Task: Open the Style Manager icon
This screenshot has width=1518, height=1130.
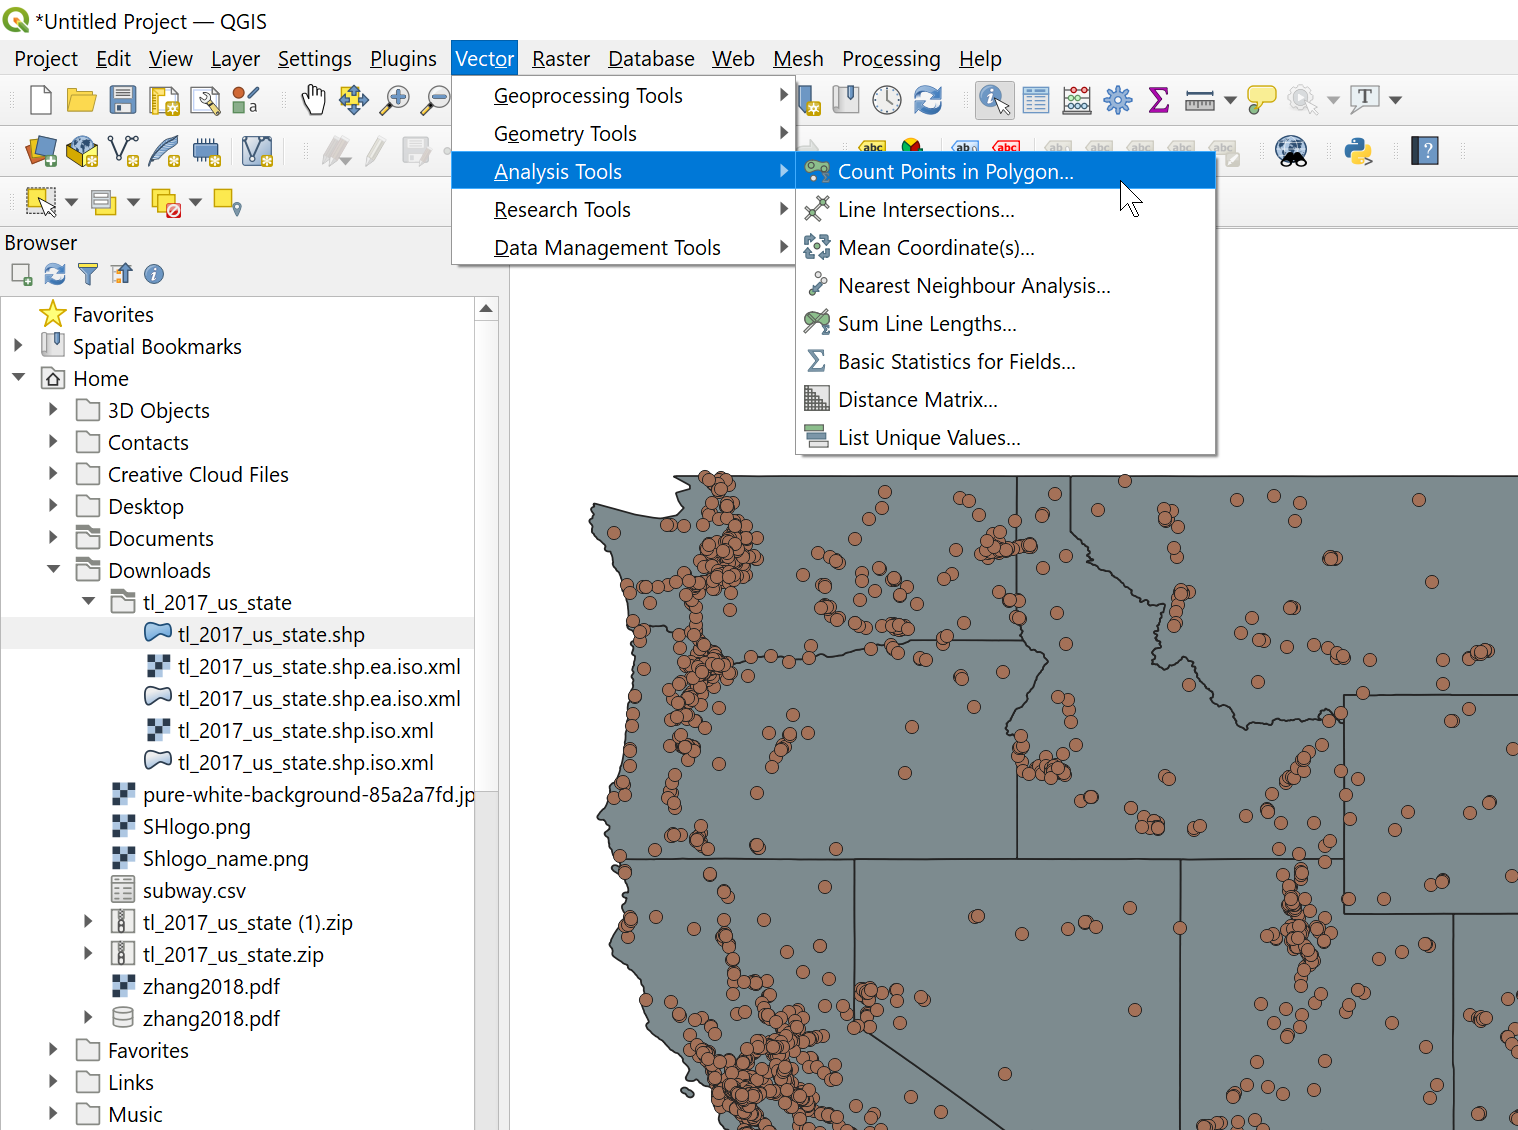Action: 245,99
